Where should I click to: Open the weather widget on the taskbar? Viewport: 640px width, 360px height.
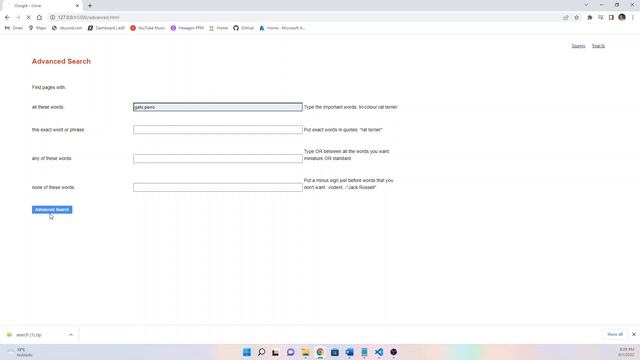20,352
